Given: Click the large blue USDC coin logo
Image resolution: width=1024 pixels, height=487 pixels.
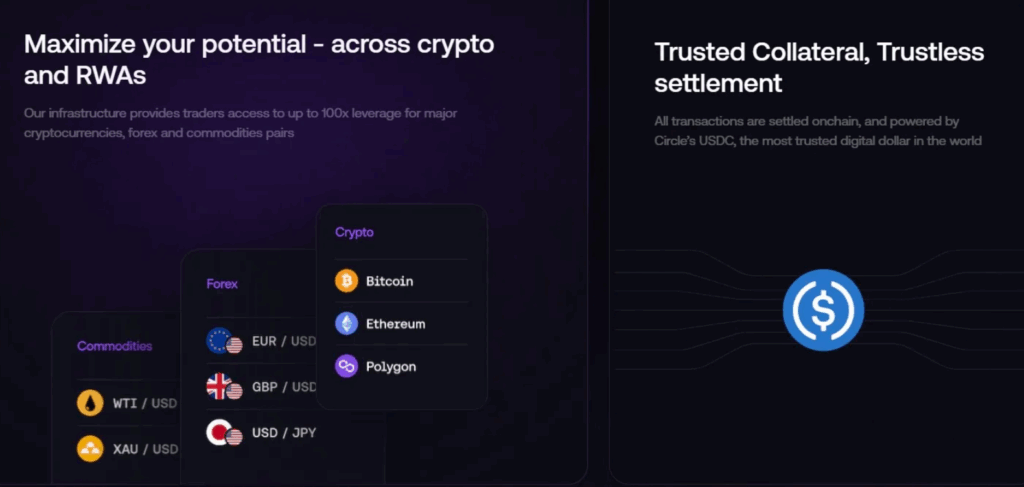Looking at the screenshot, I should tap(823, 310).
